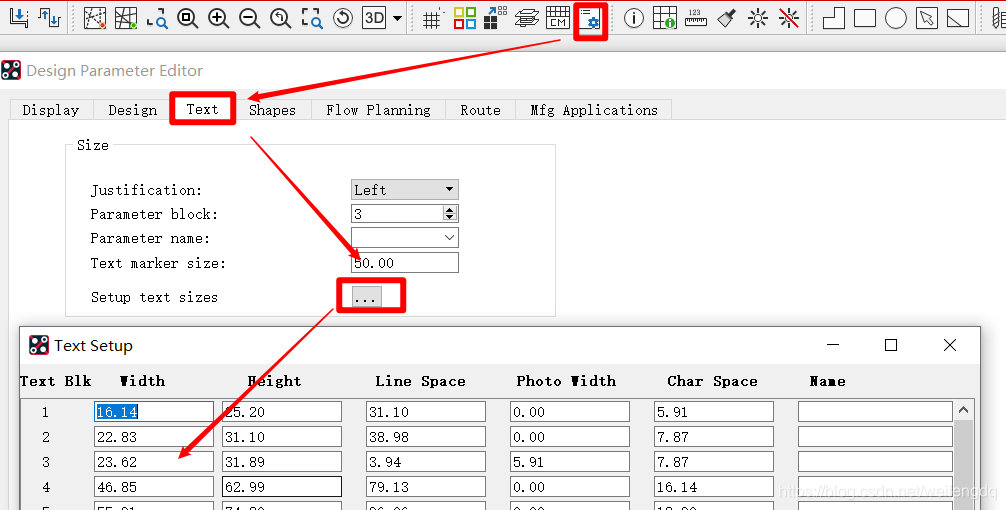Click Photo Width field 5.91 in row 3

(x=570, y=462)
